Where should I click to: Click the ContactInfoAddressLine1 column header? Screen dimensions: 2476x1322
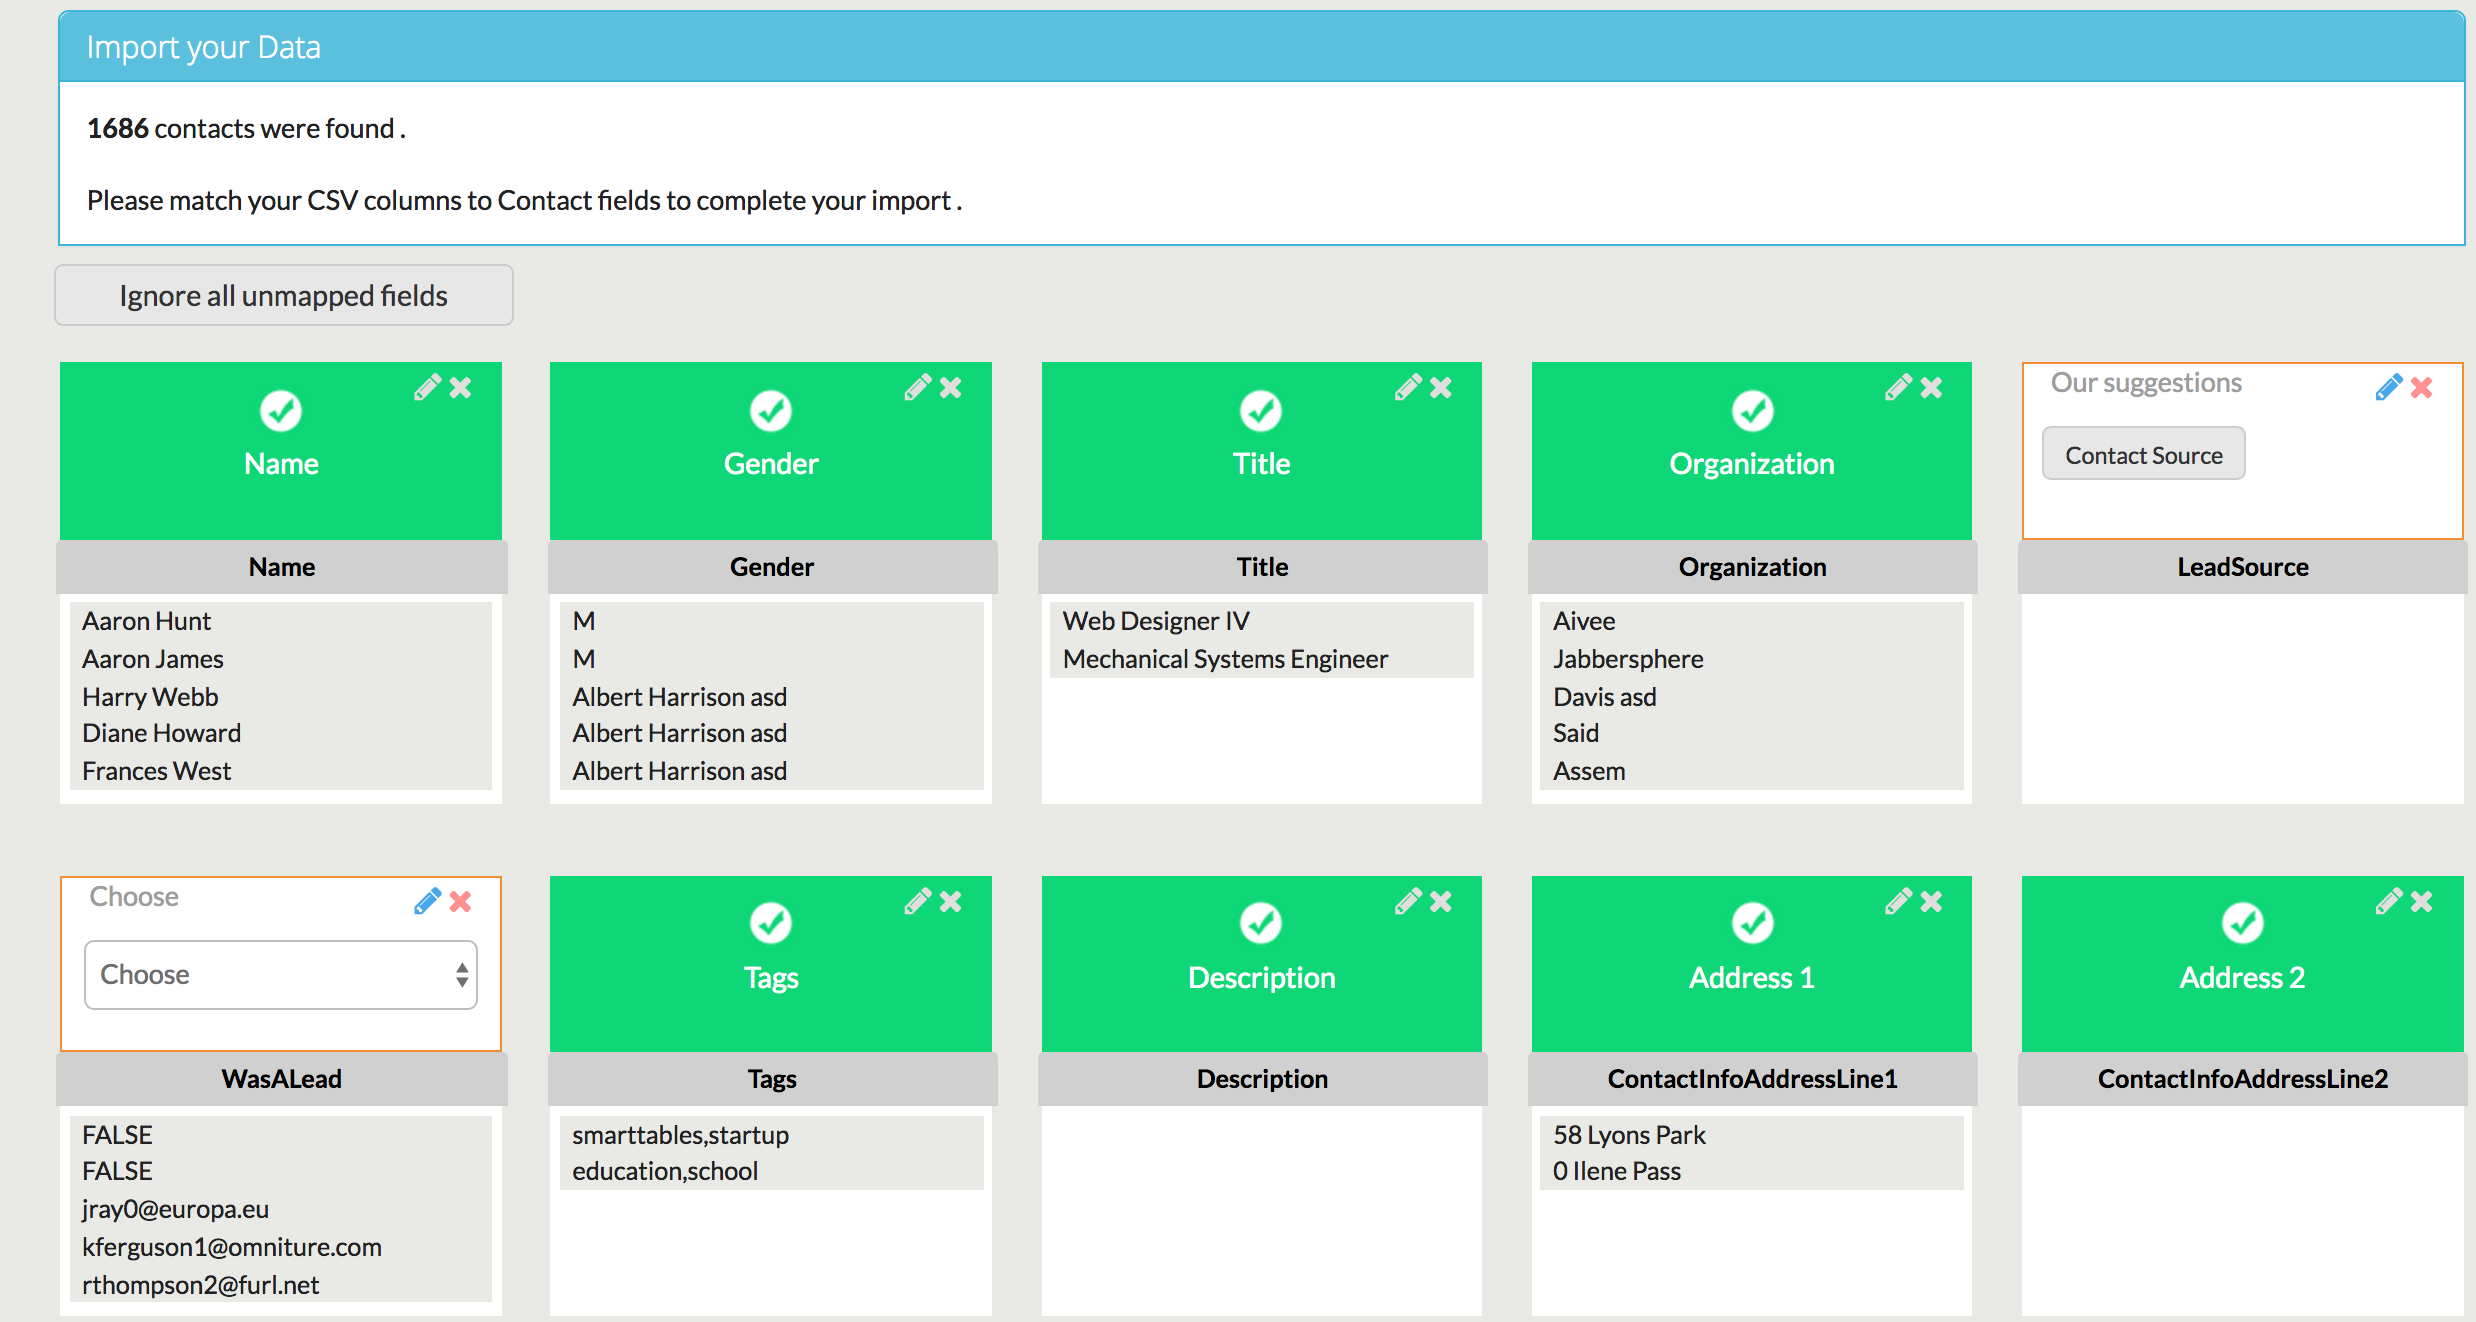pyautogui.click(x=1752, y=1079)
